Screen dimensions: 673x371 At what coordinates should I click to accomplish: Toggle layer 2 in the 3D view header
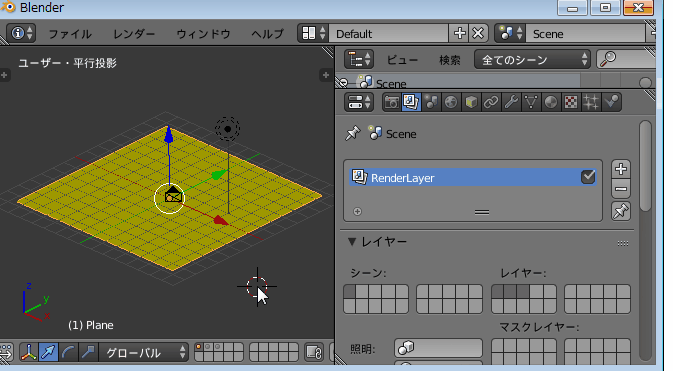pyautogui.click(x=208, y=347)
